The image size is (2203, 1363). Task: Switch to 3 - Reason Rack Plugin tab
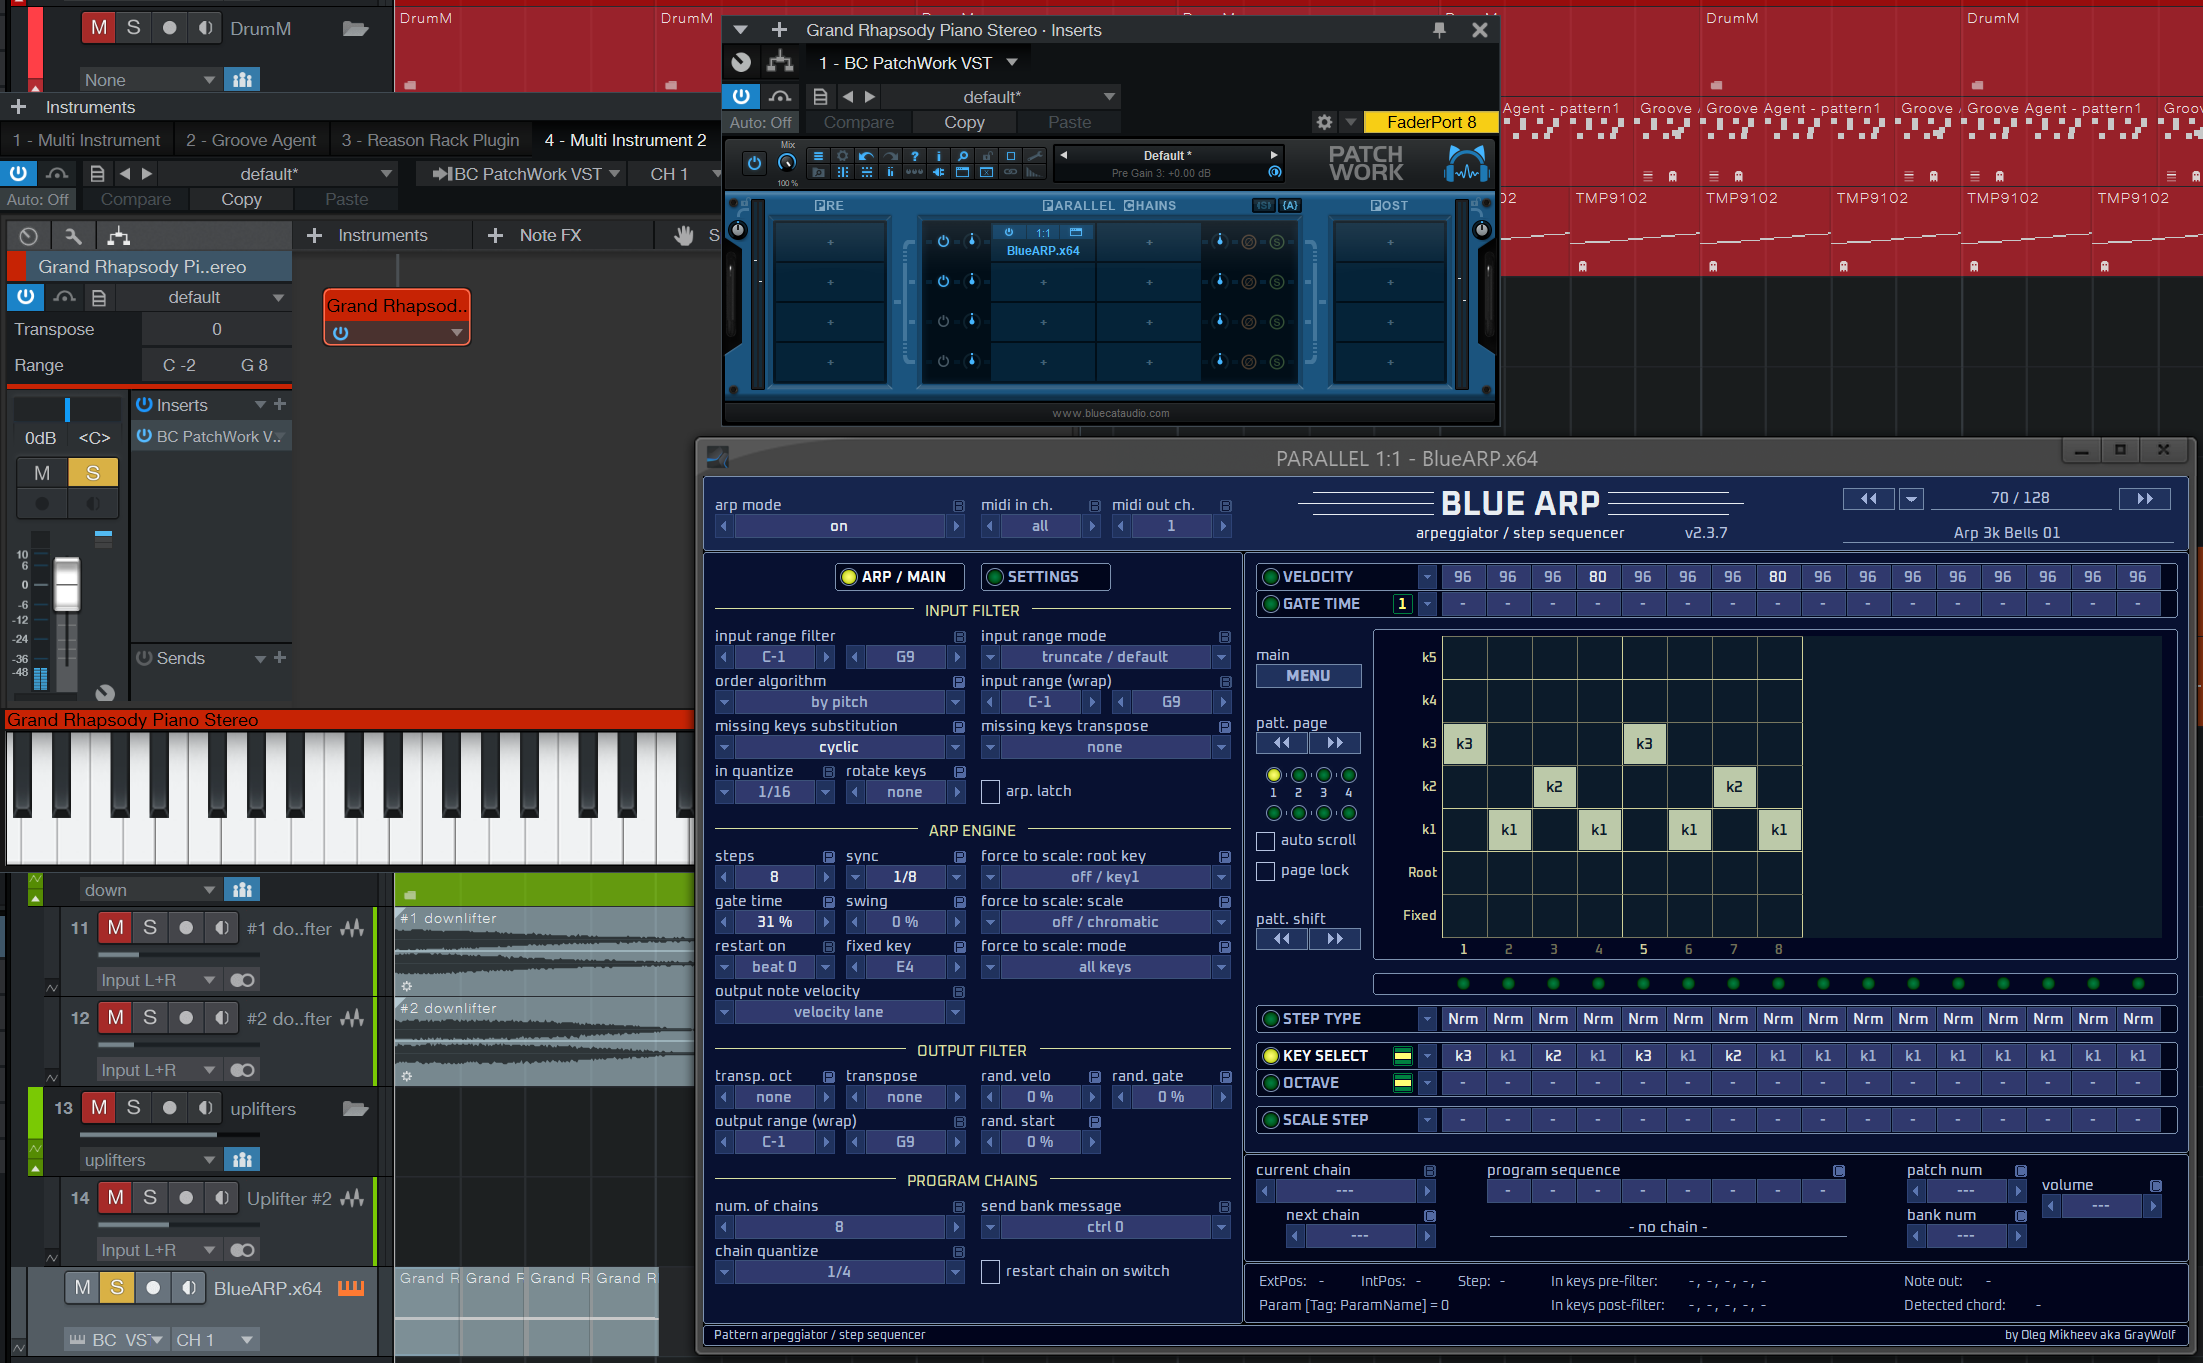tap(430, 140)
